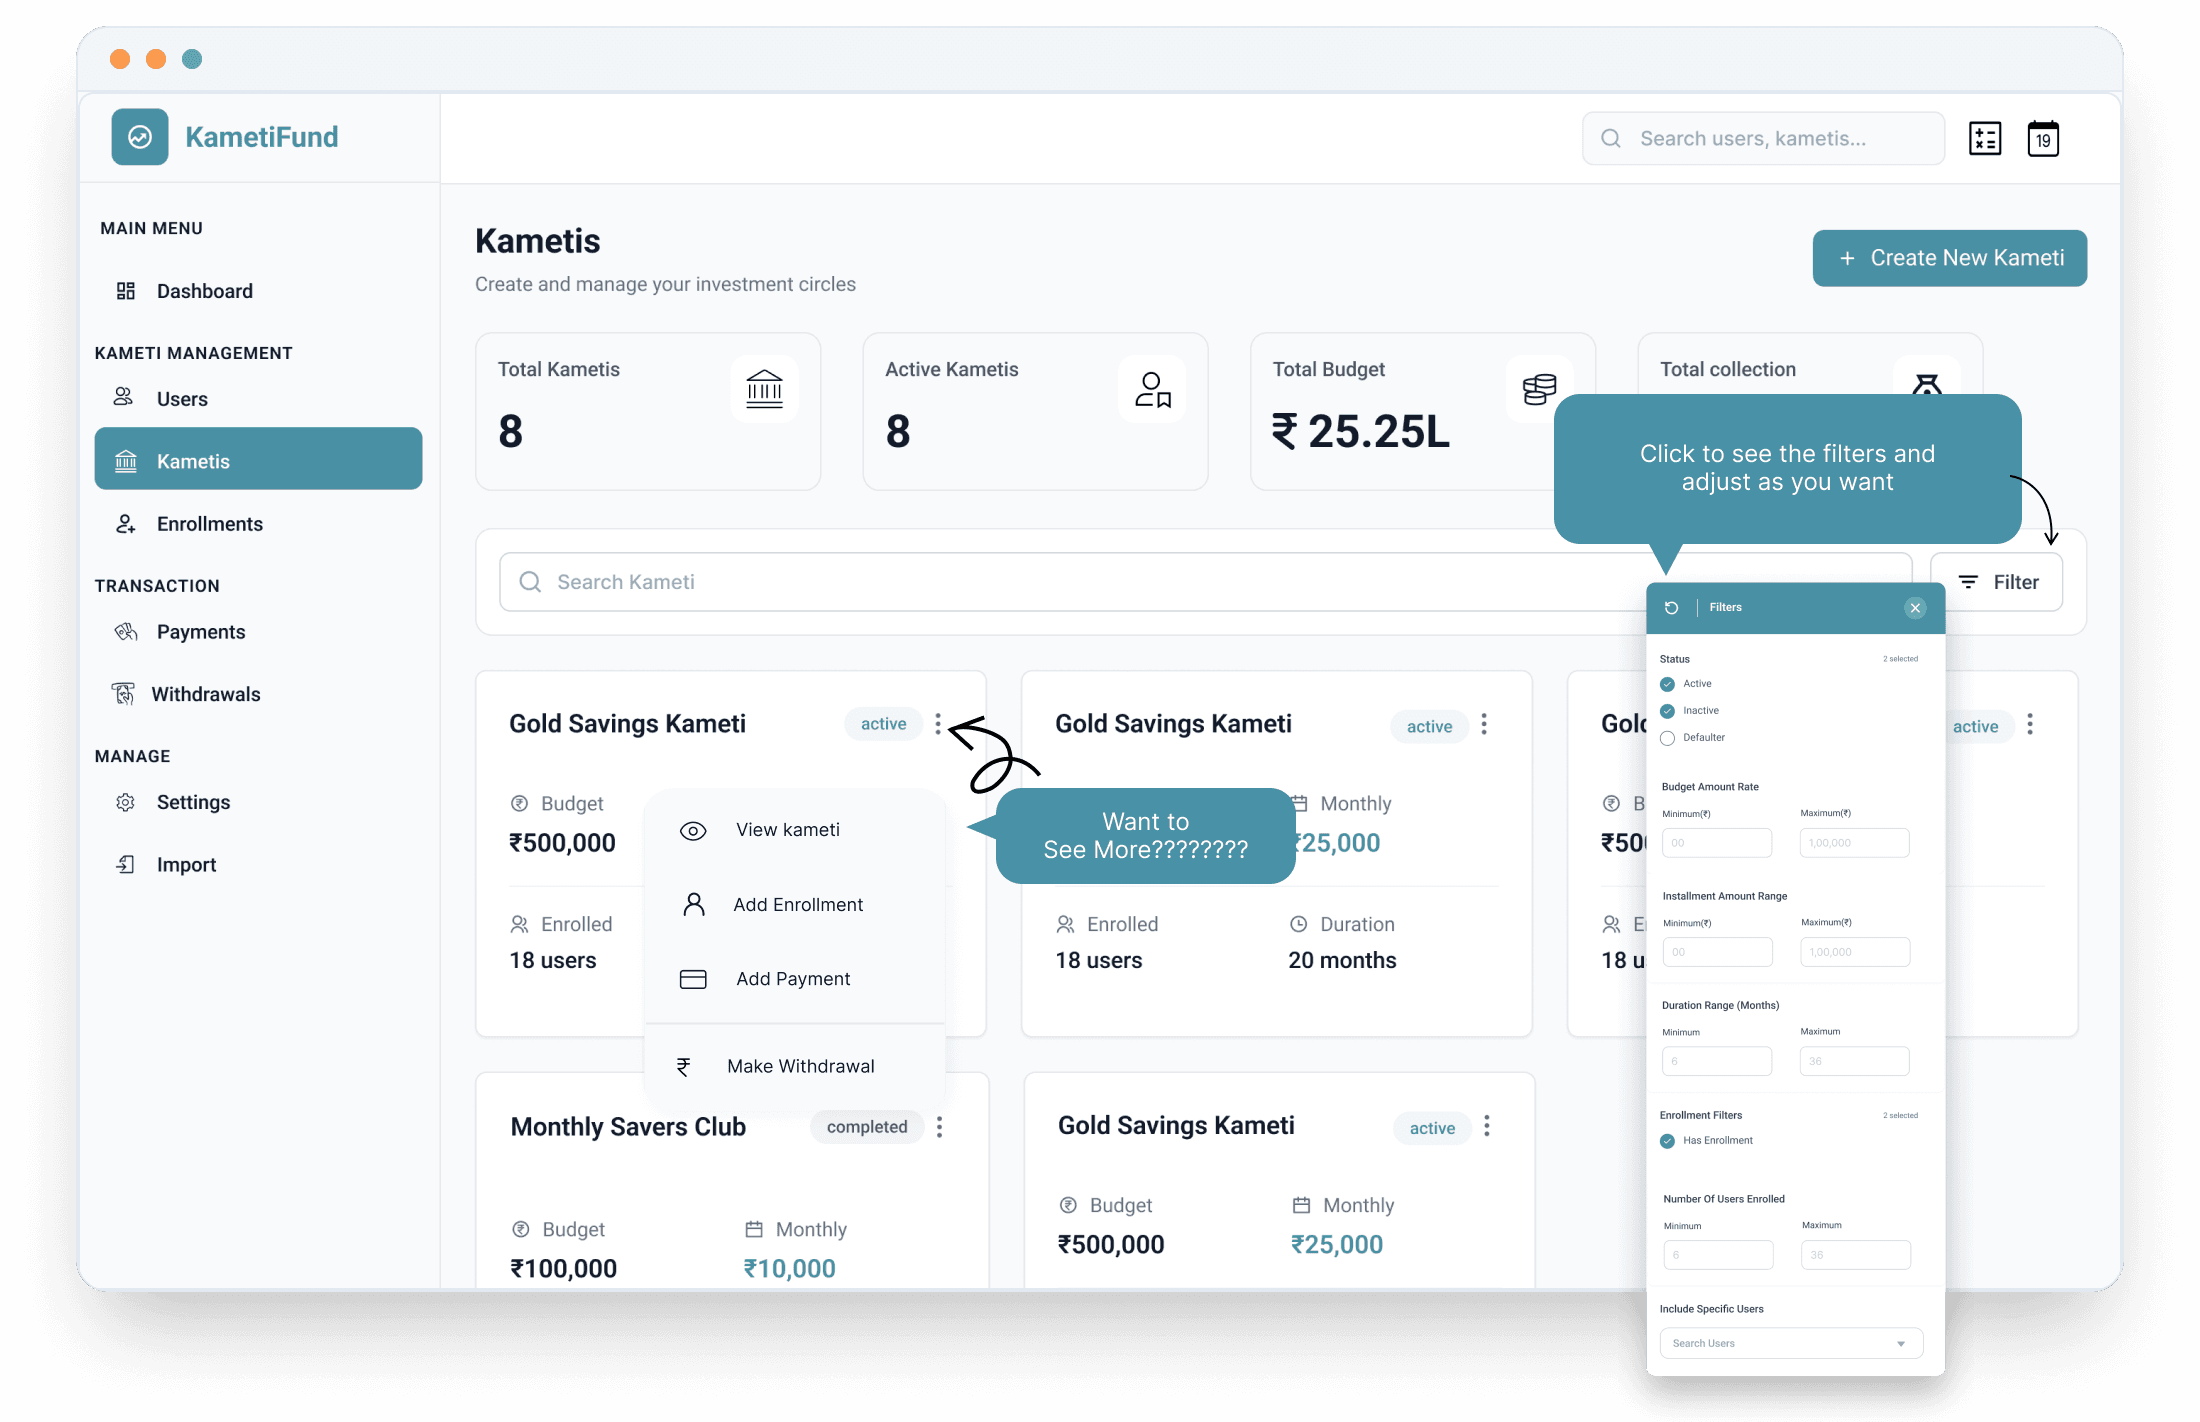Open three-dot menu on bottom Gold Savings Kameti
Viewport: 2200px width, 1422px height.
pos(1487,1126)
